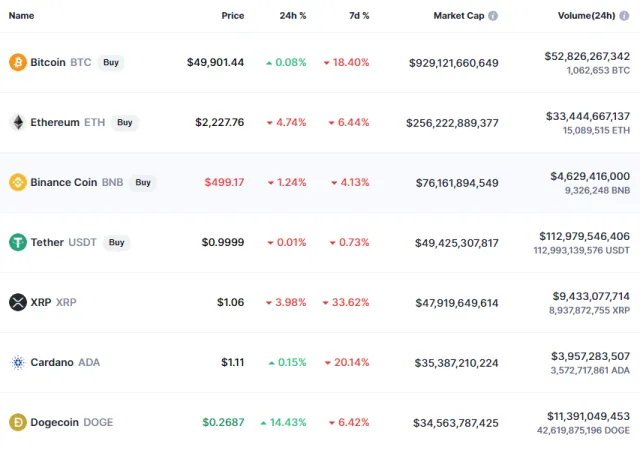Click Bitcoin price $49,901.44

point(216,62)
